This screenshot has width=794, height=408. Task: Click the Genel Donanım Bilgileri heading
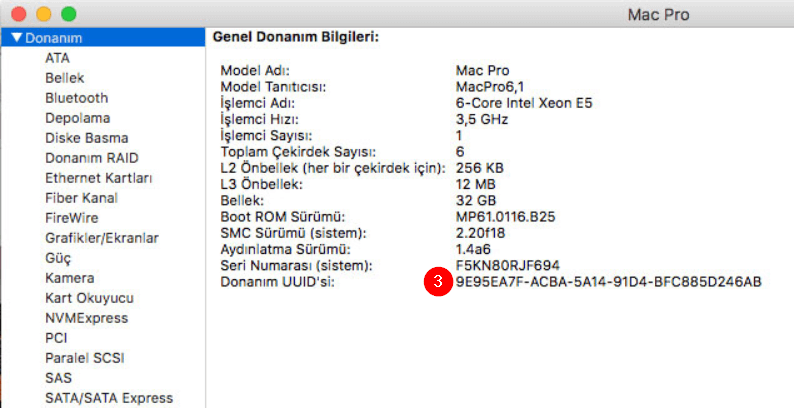point(296,37)
